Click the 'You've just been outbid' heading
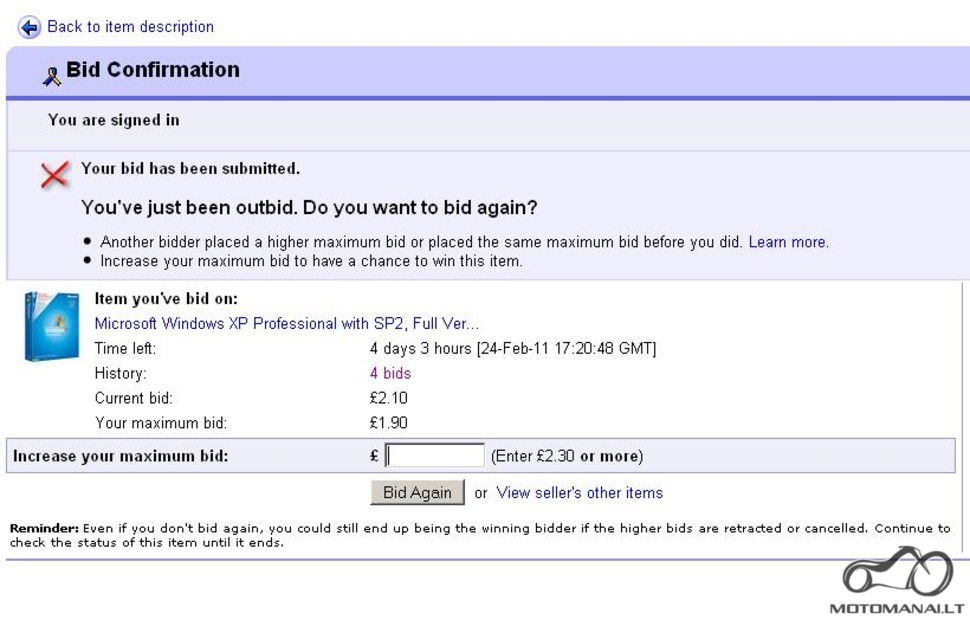Viewport: 970px width, 620px height. [x=309, y=207]
